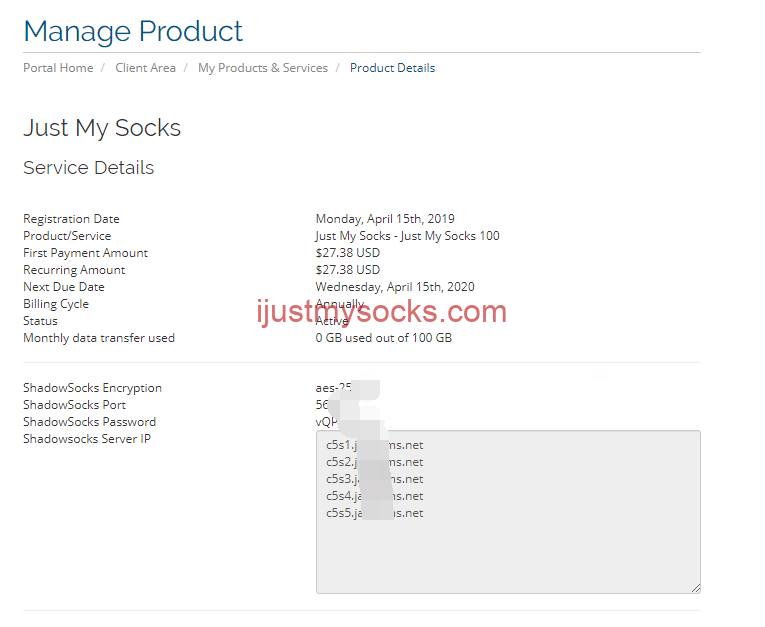The image size is (765, 627).
Task: Open My Products & Services breadcrumb
Action: [263, 68]
